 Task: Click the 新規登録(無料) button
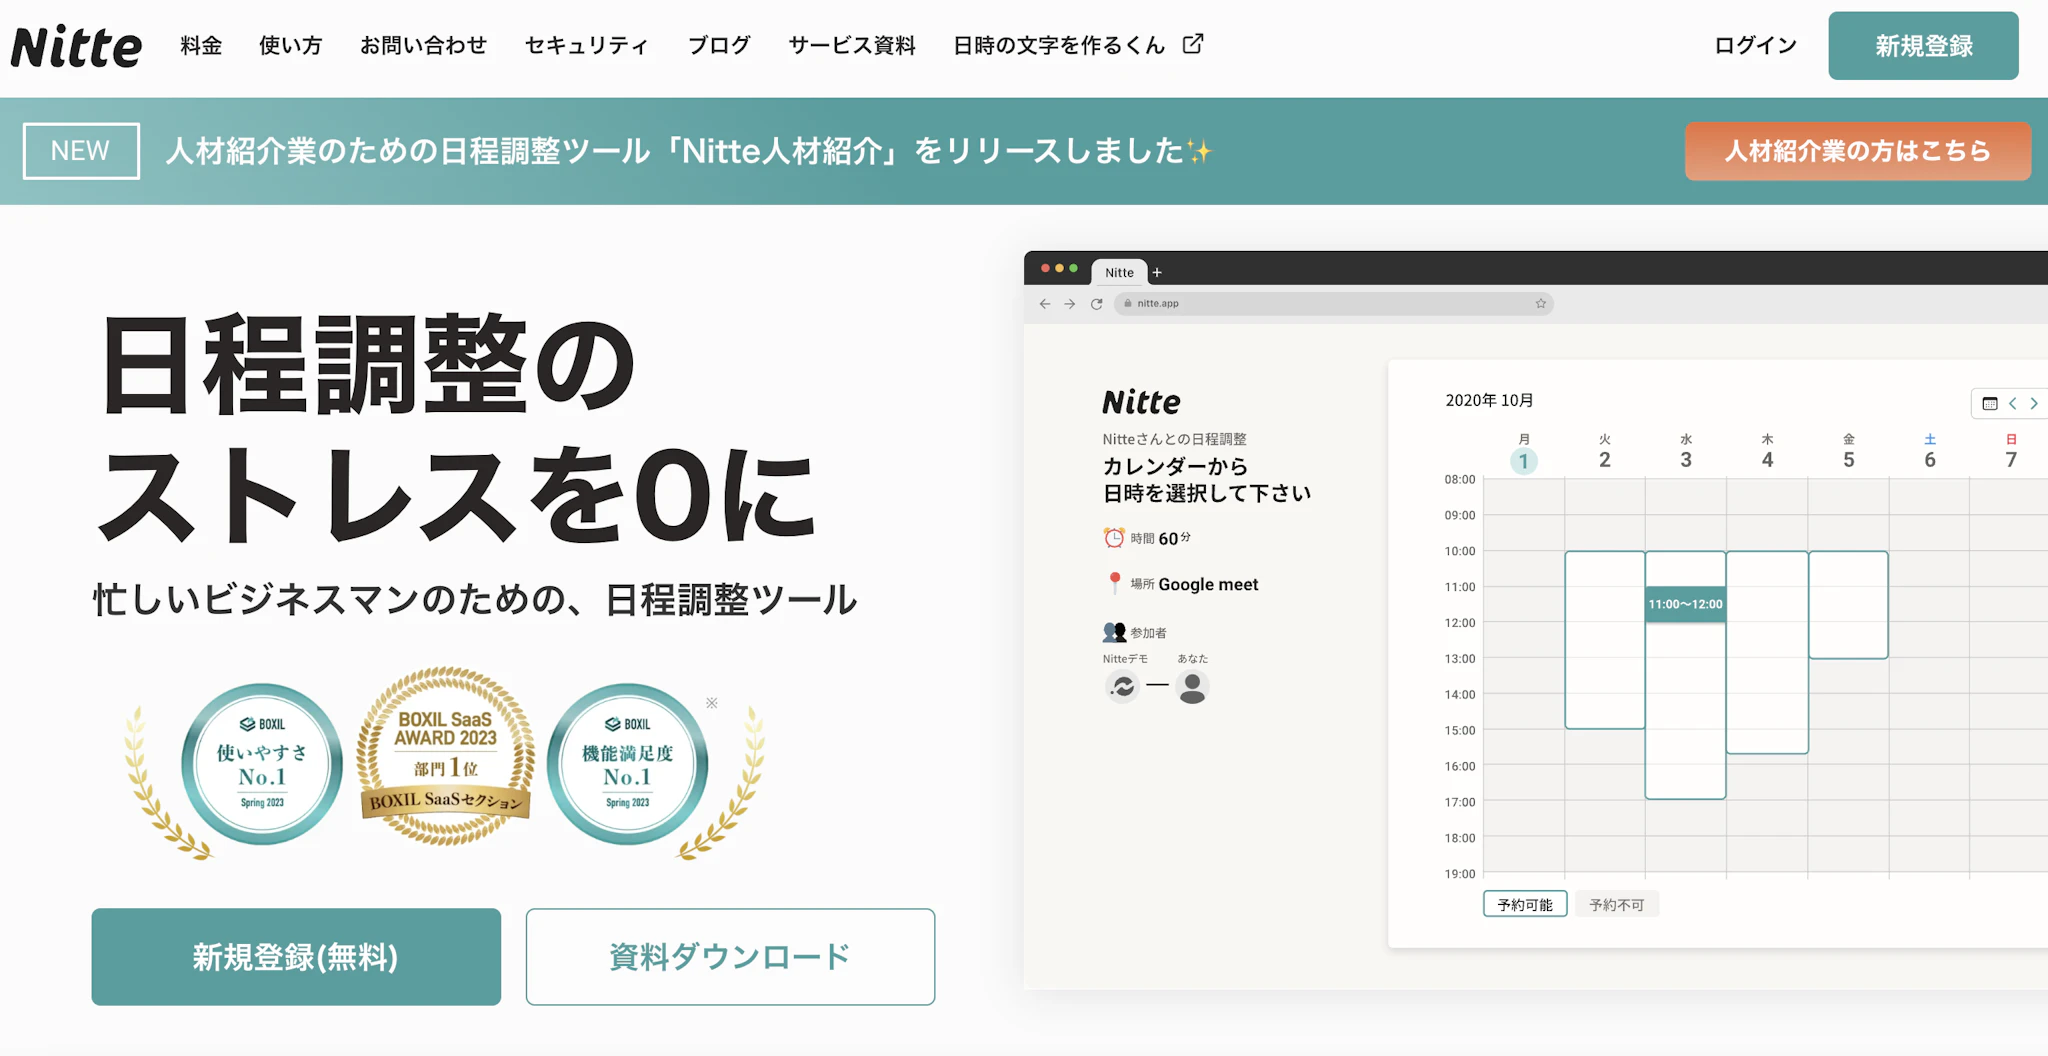pyautogui.click(x=296, y=957)
